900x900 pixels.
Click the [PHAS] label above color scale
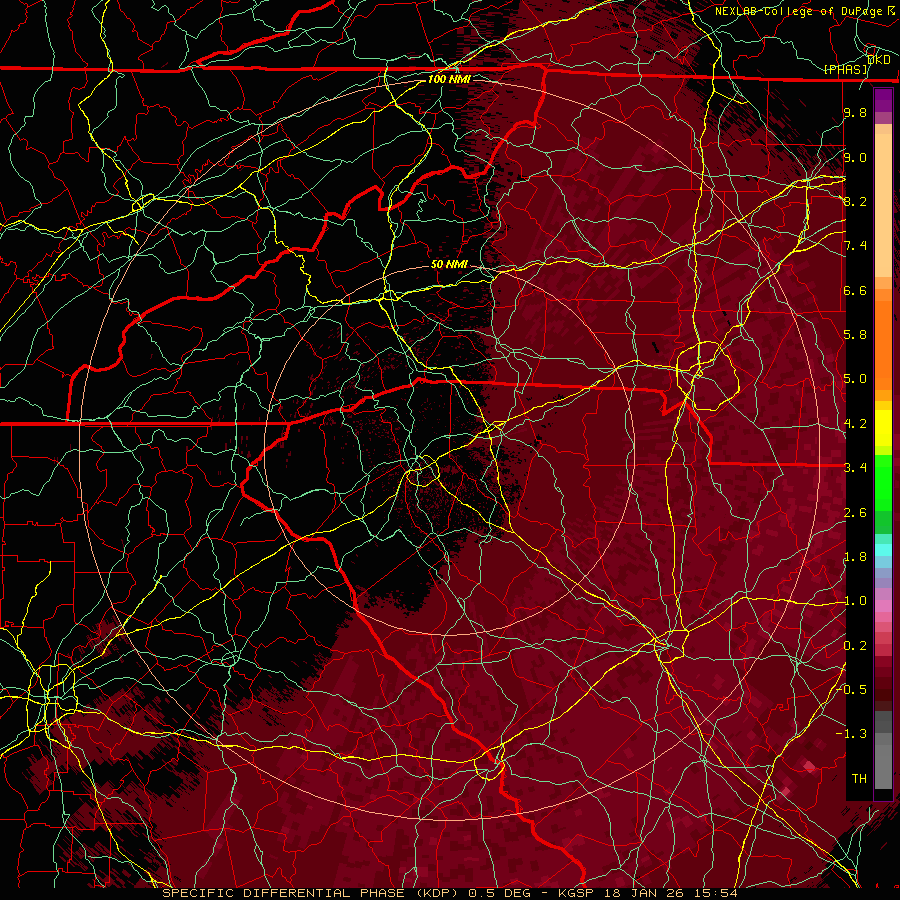tap(846, 69)
